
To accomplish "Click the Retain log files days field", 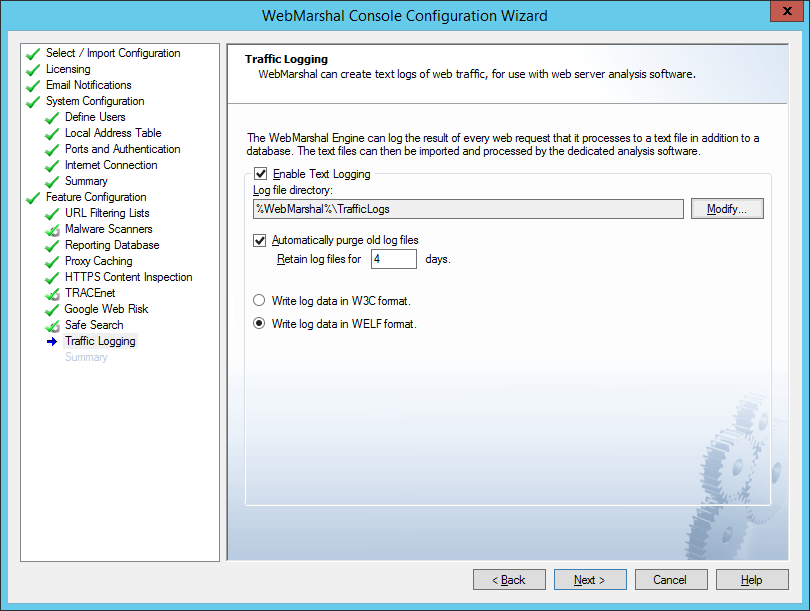I will coord(393,259).
